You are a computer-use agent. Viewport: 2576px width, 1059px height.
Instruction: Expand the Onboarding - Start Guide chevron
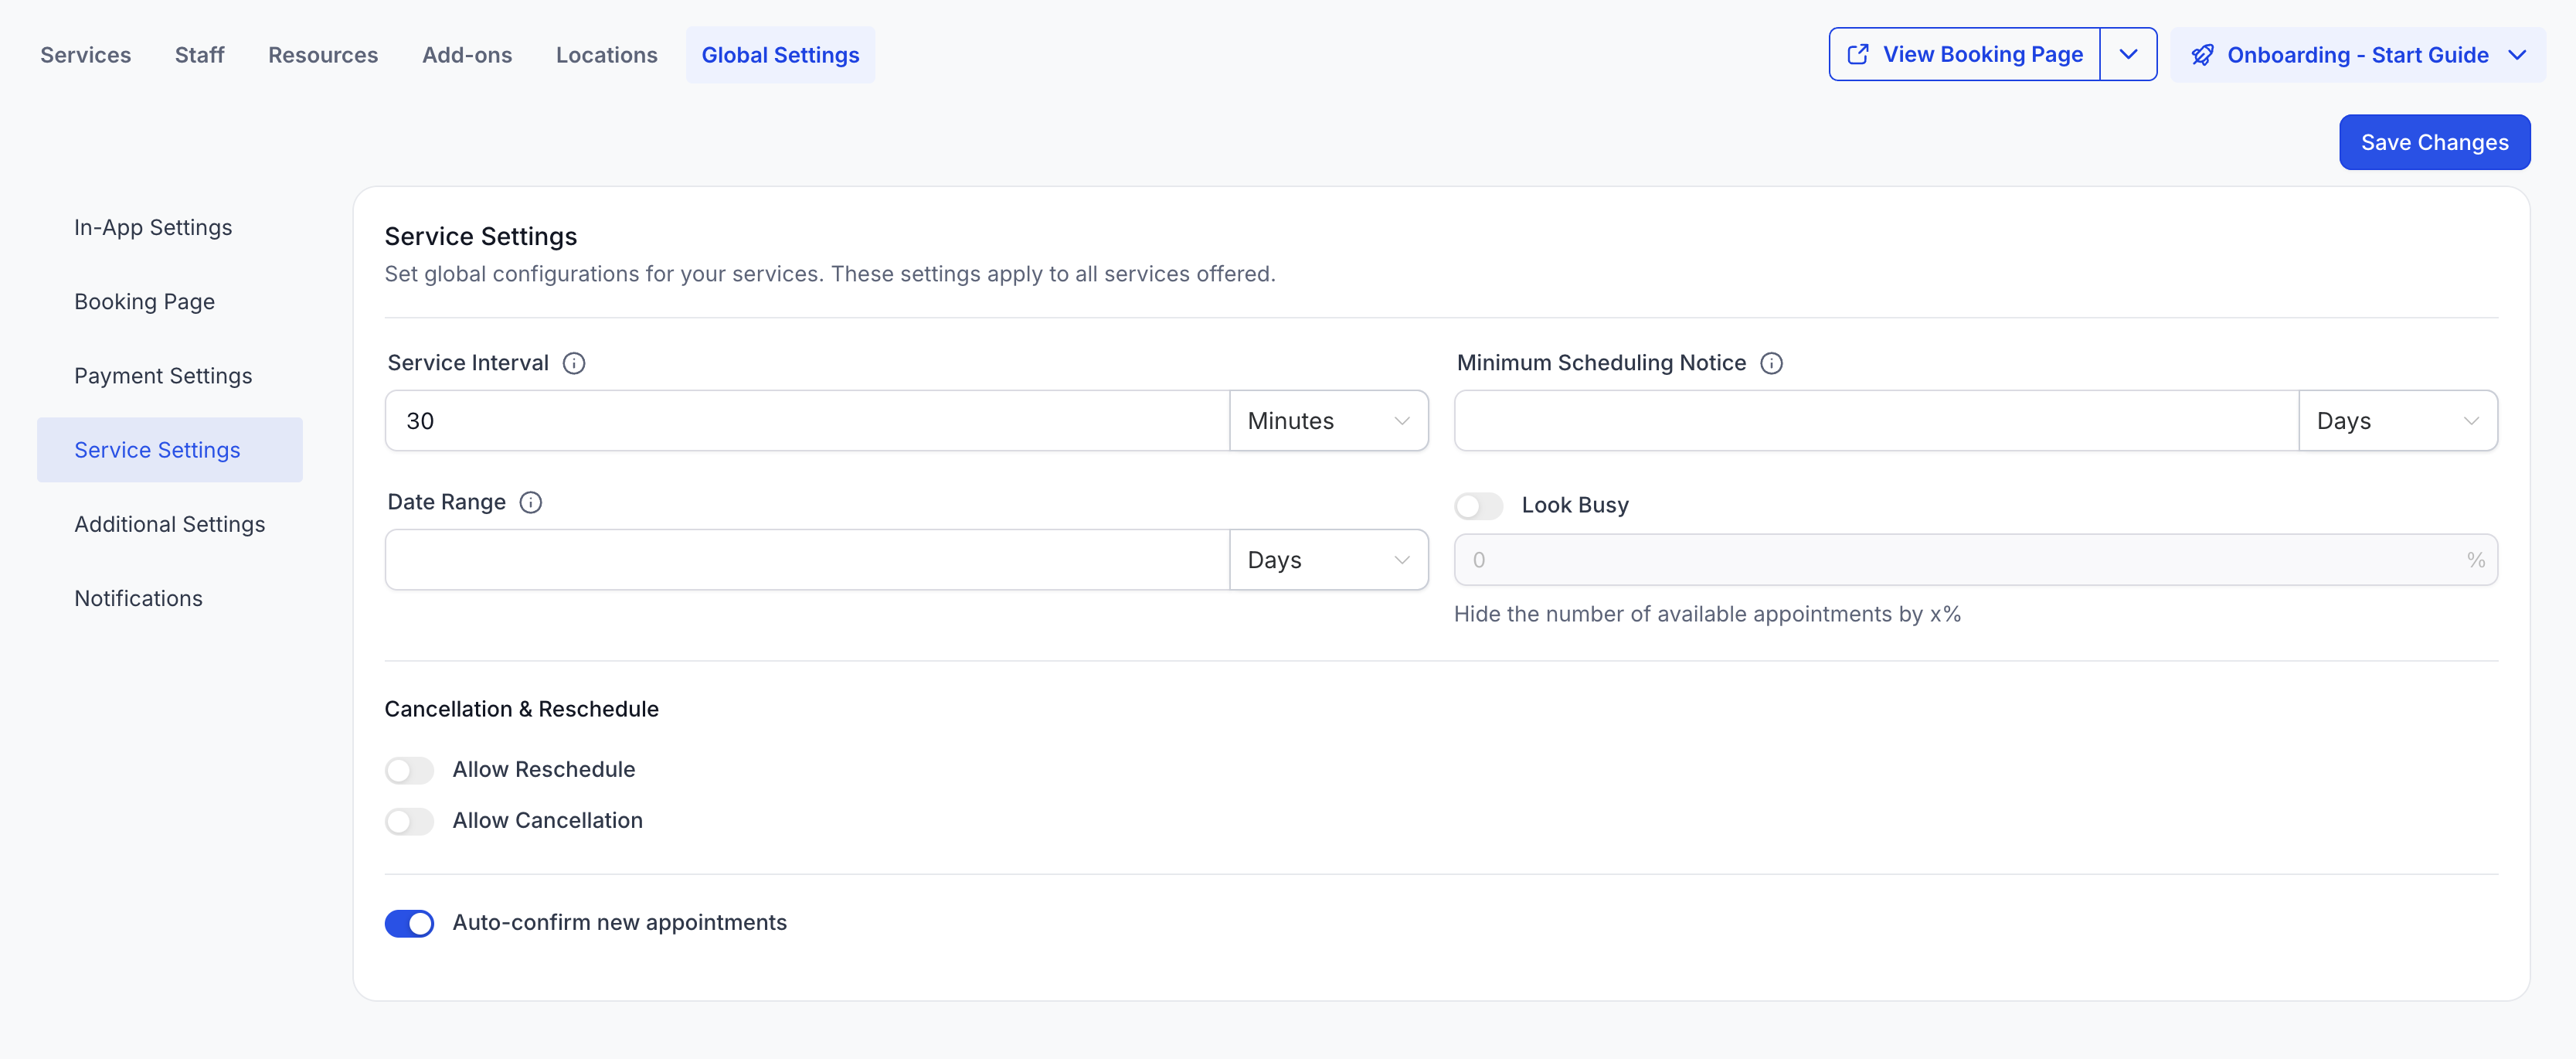pyautogui.click(x=2518, y=55)
